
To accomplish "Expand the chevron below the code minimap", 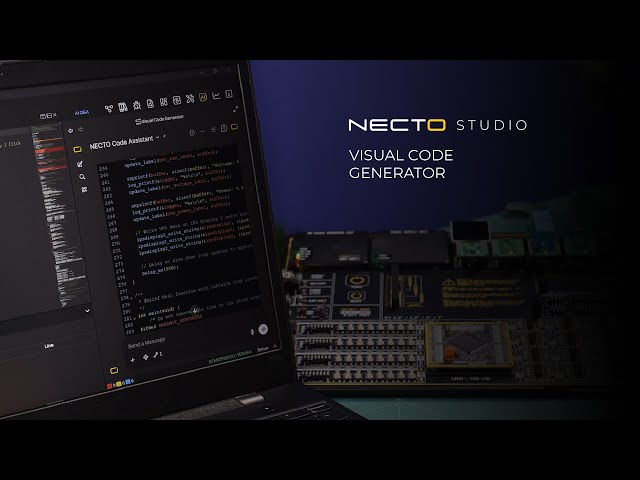I will pos(87,311).
